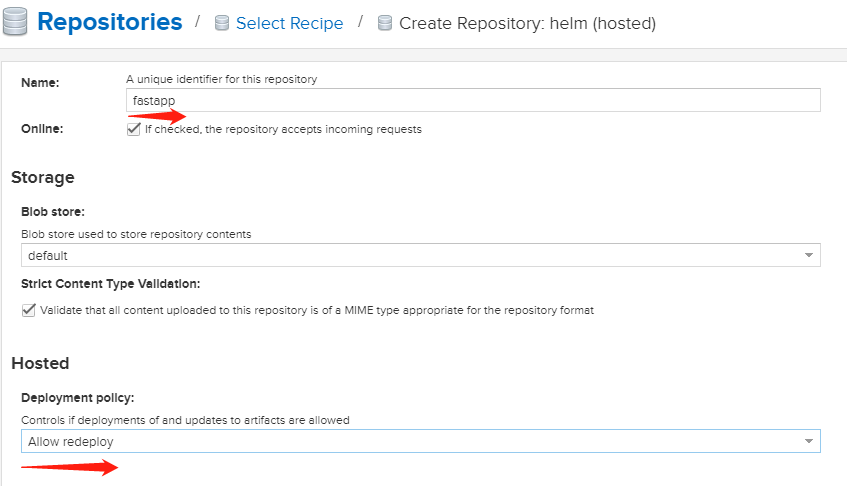Click the Allow redeploy combo box field
Image resolution: width=847 pixels, height=486 pixels.
[x=421, y=441]
